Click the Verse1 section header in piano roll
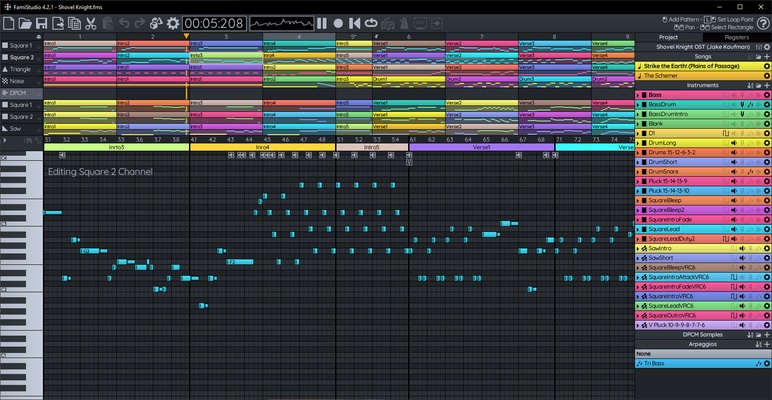 (482, 147)
